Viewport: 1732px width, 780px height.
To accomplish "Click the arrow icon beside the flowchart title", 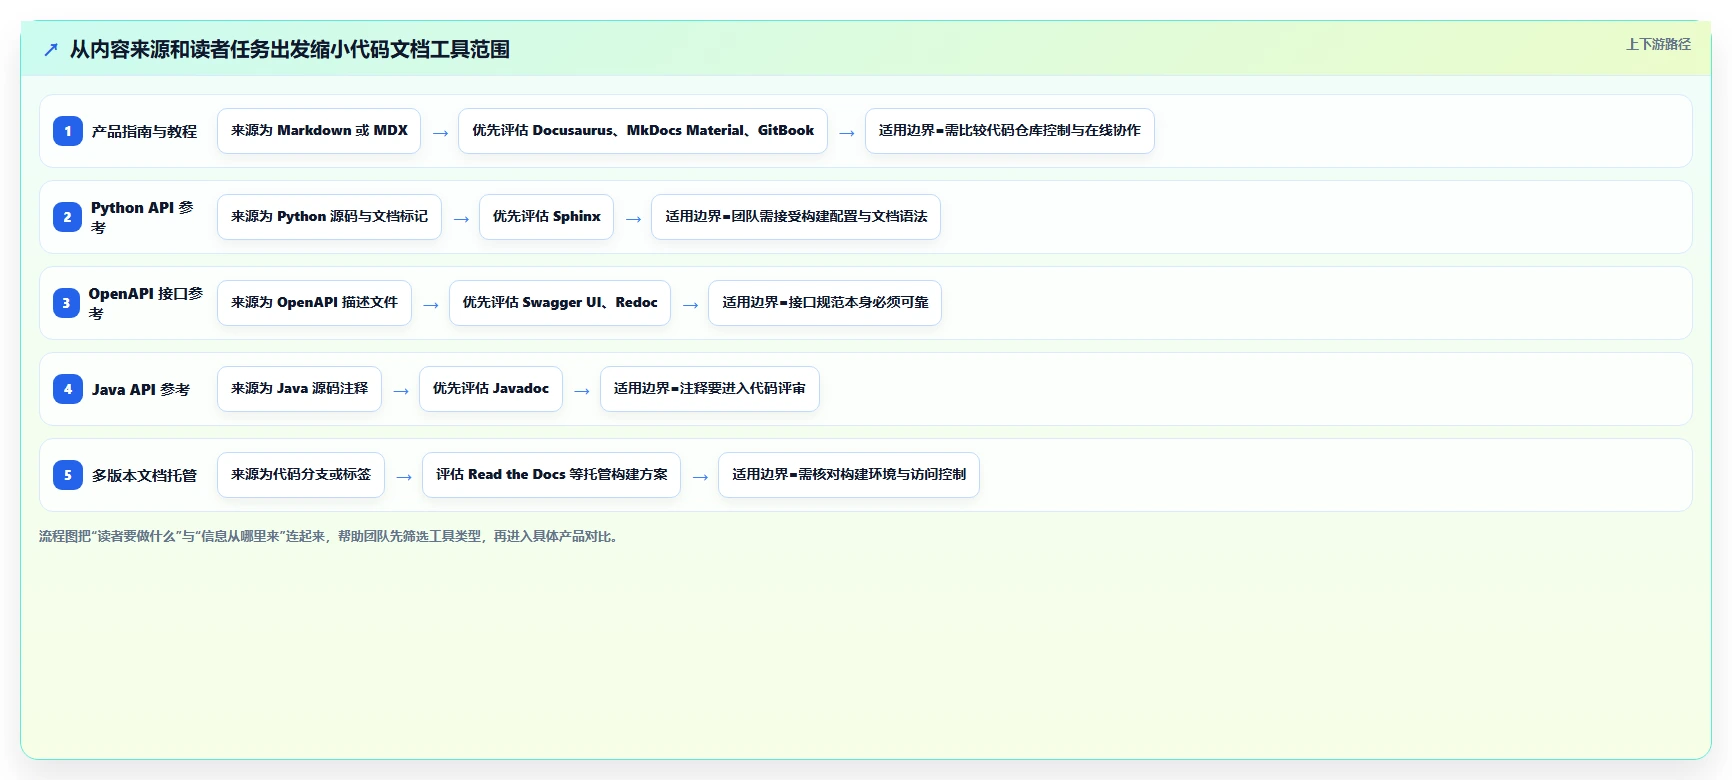I will pos(51,49).
